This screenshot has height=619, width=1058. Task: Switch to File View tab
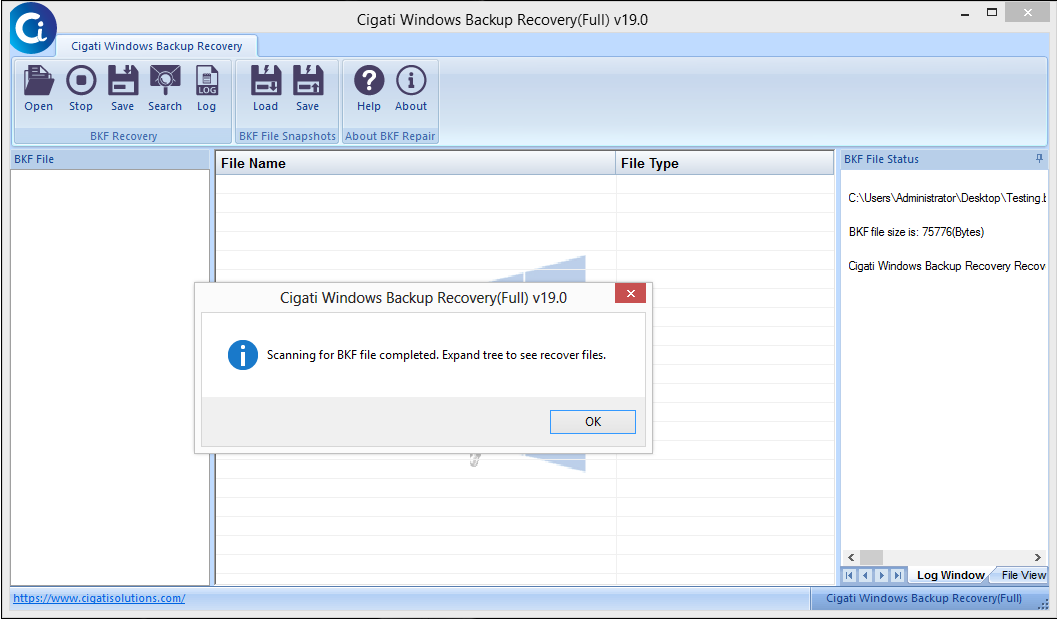pos(1023,575)
